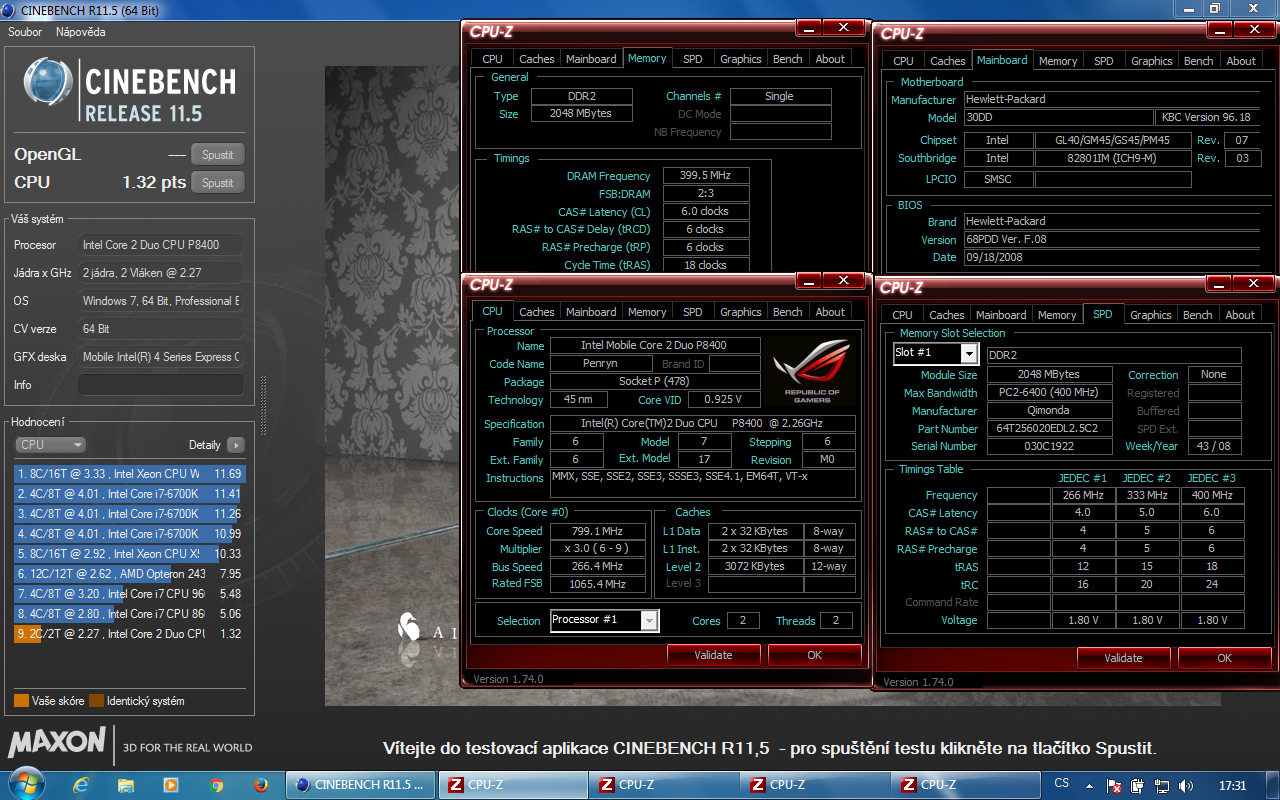Open About tab in SPD window
The width and height of the screenshot is (1280, 800).
[x=1240, y=315]
